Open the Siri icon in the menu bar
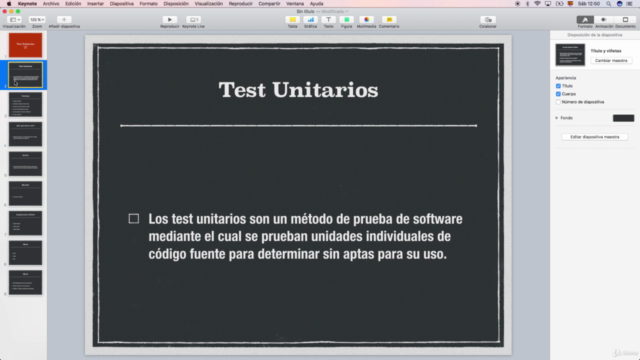This screenshot has width=640, height=360. point(620,4)
